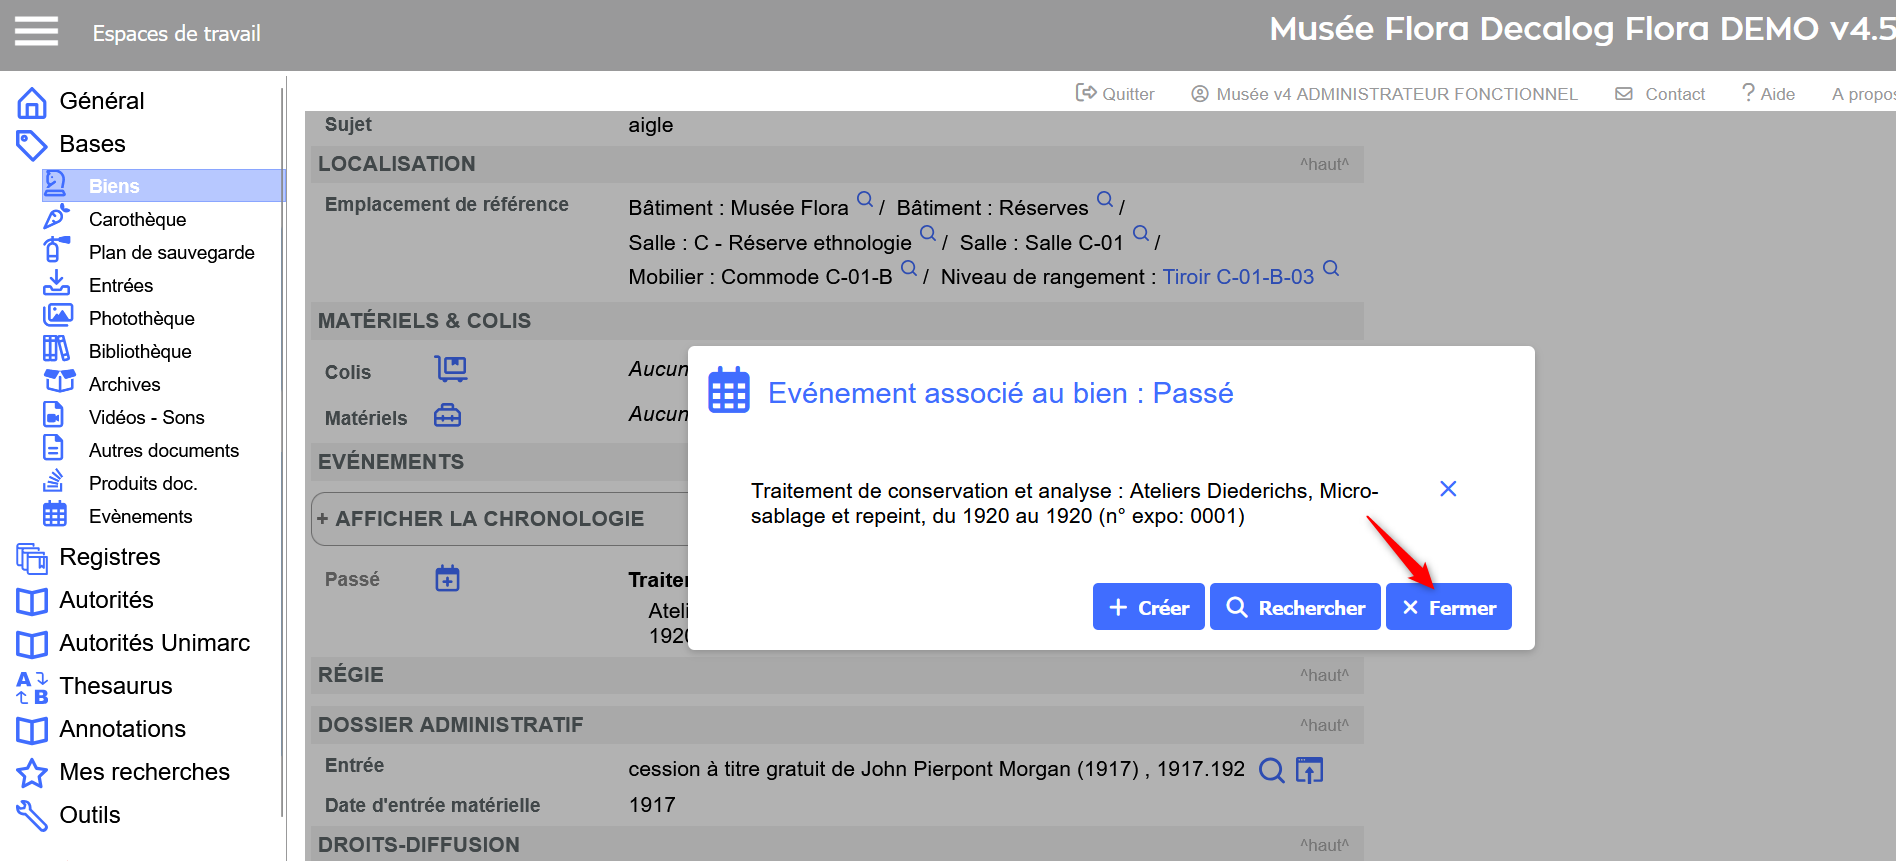Click Quitter to log out
Viewport: 1896px width, 861px height.
(x=1115, y=94)
